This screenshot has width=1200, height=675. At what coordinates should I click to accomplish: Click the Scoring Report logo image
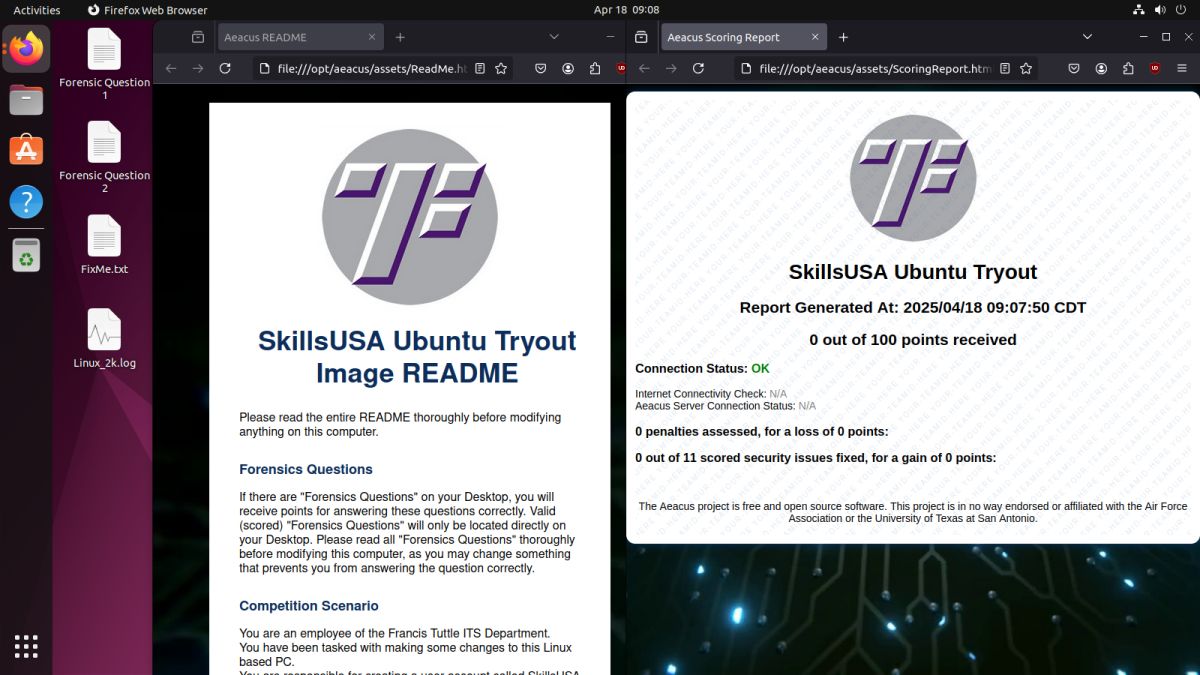[913, 177]
